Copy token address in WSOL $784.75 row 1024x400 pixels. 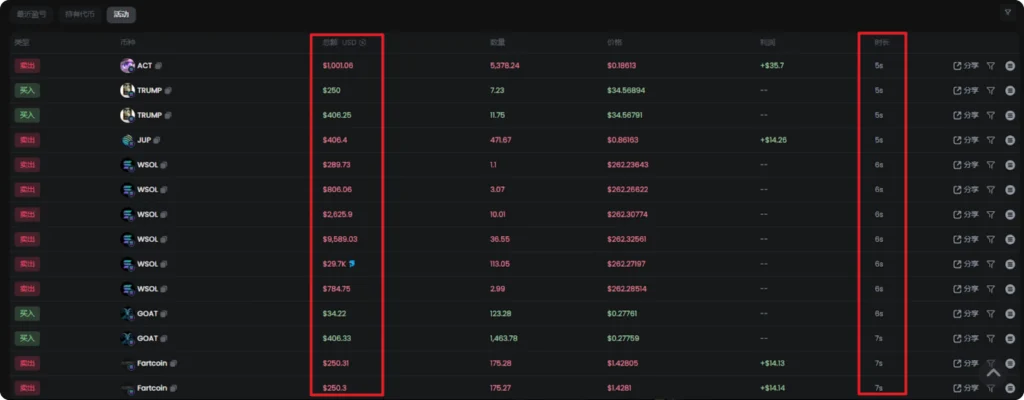pos(164,290)
